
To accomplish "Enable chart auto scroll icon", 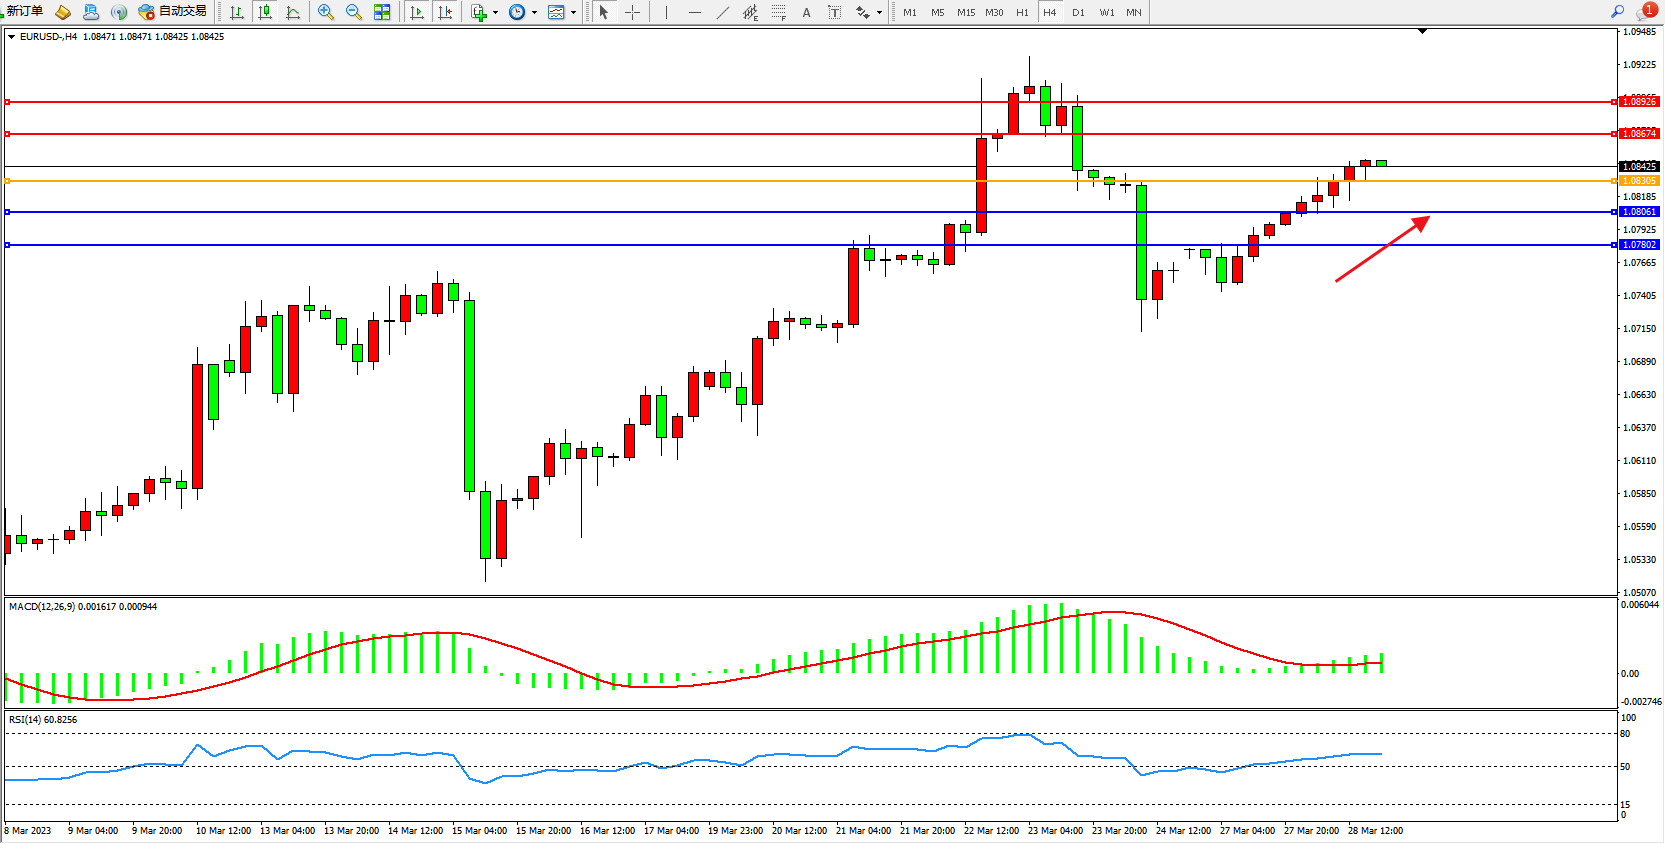I will pyautogui.click(x=417, y=13).
